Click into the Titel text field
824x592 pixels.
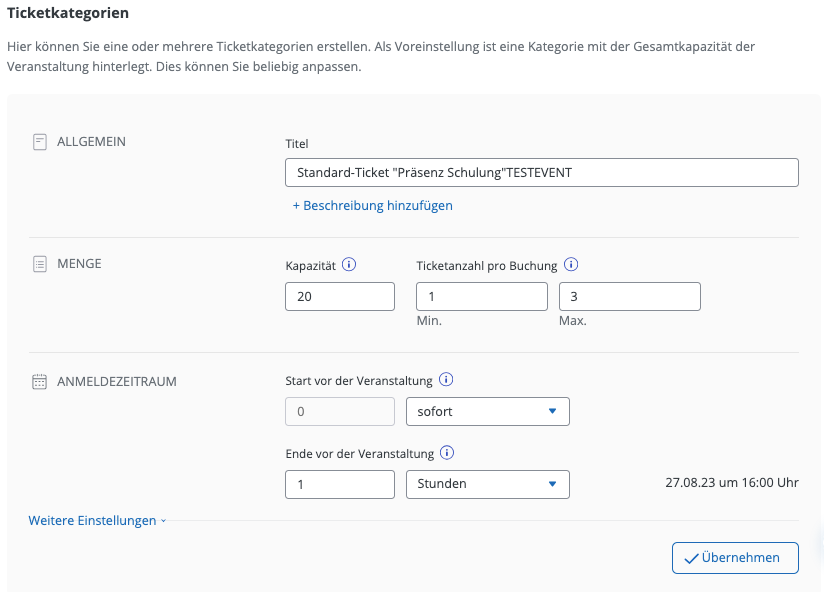(x=541, y=172)
